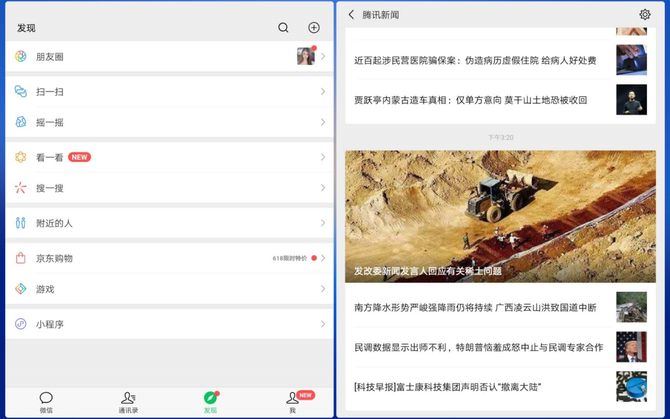
Task: Switch to the 通讯录 contacts tab
Action: coord(128,401)
